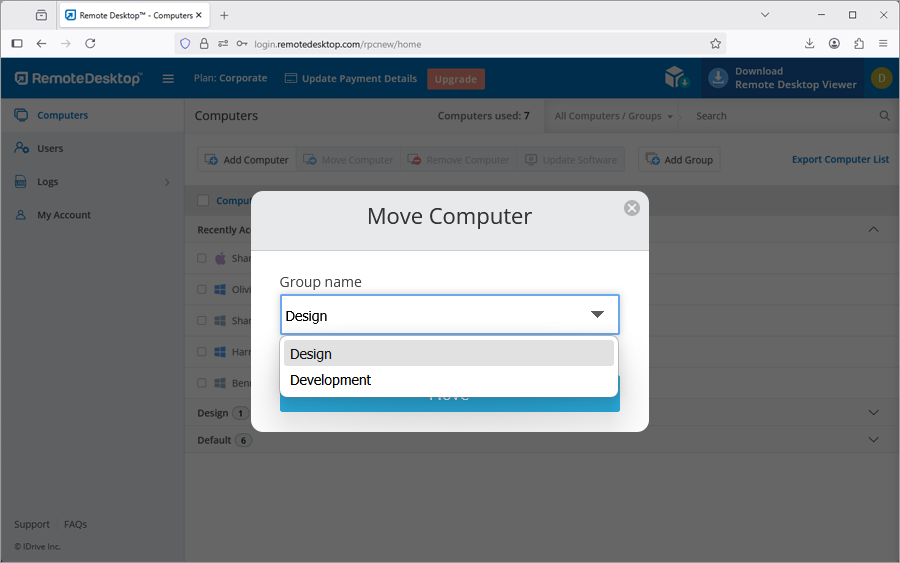This screenshot has width=900, height=563.
Task: Open the user profile avatar
Action: [880, 78]
